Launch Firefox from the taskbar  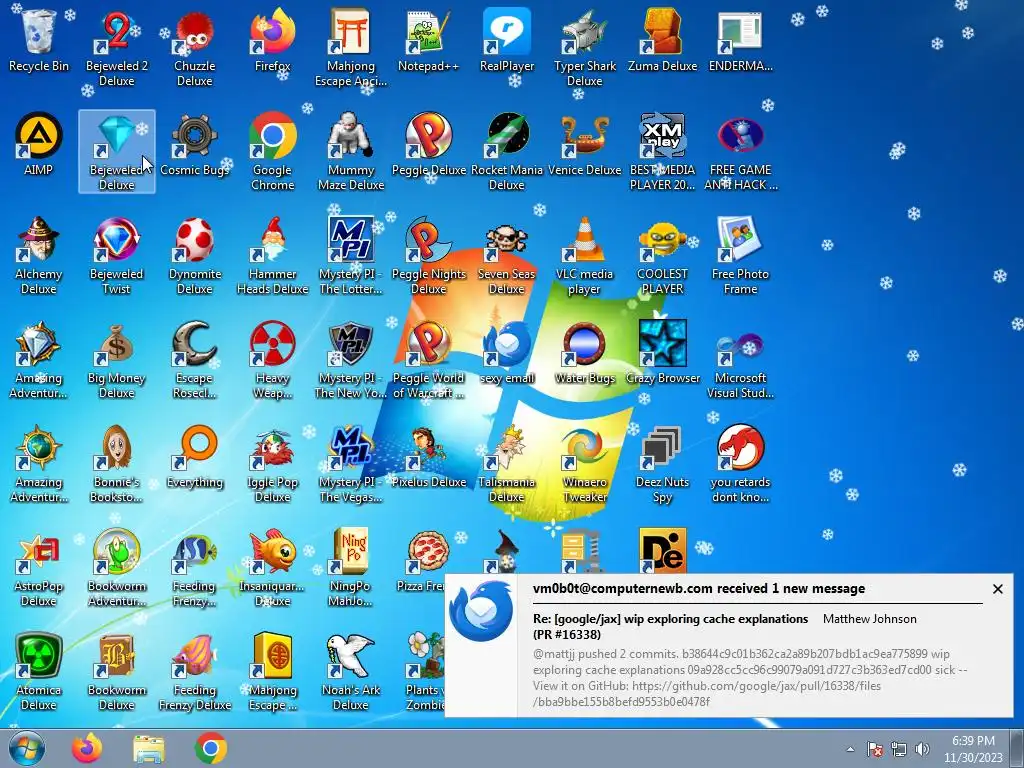87,748
